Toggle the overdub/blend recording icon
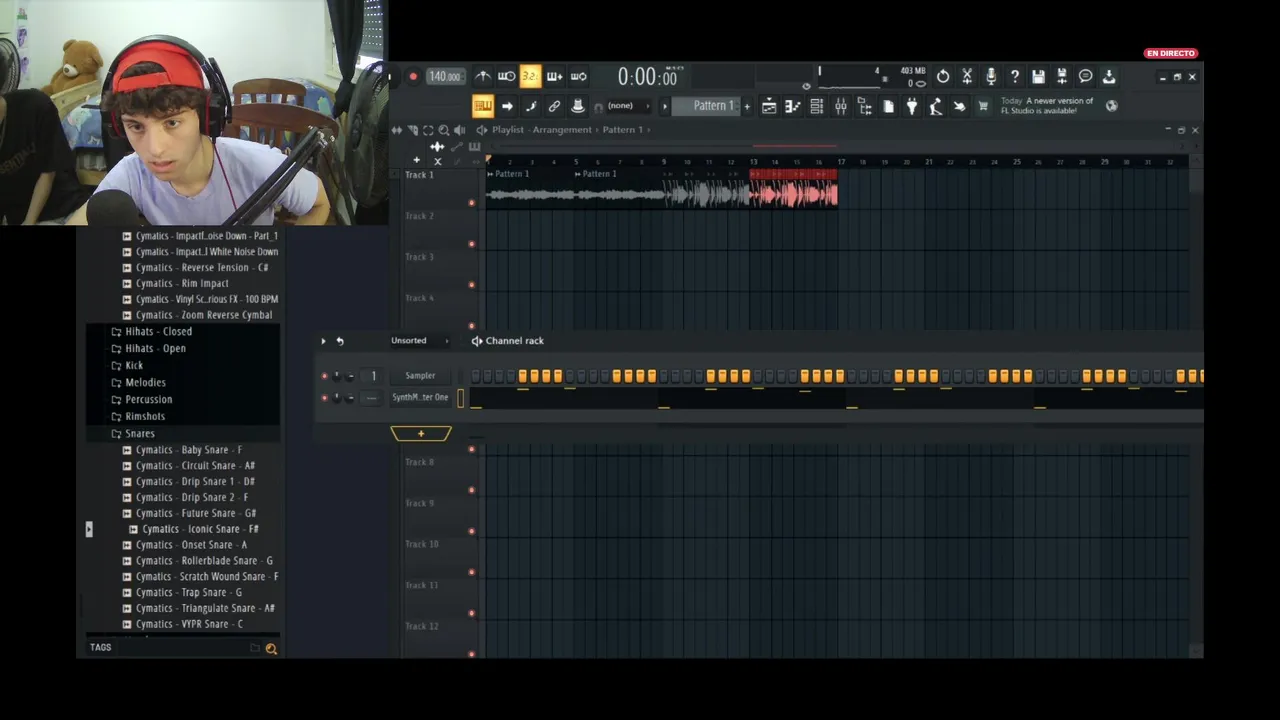Viewport: 1280px width, 720px height. pyautogui.click(x=554, y=77)
